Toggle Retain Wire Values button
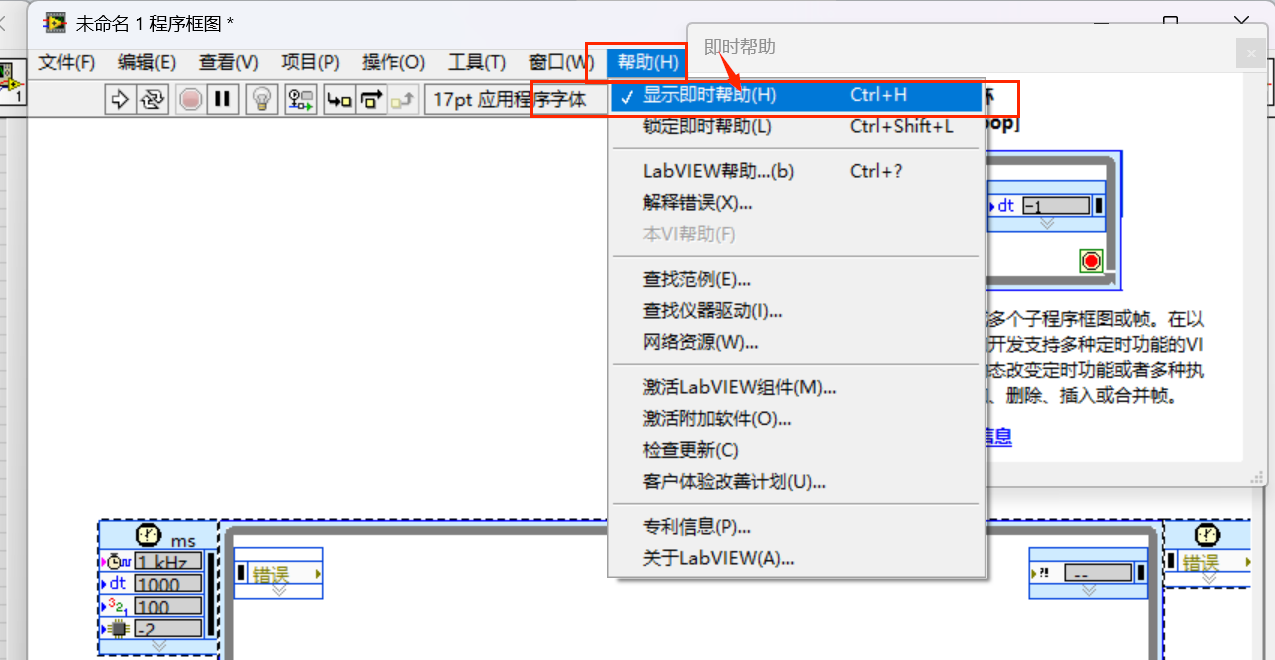Image resolution: width=1275 pixels, height=660 pixels. [301, 99]
